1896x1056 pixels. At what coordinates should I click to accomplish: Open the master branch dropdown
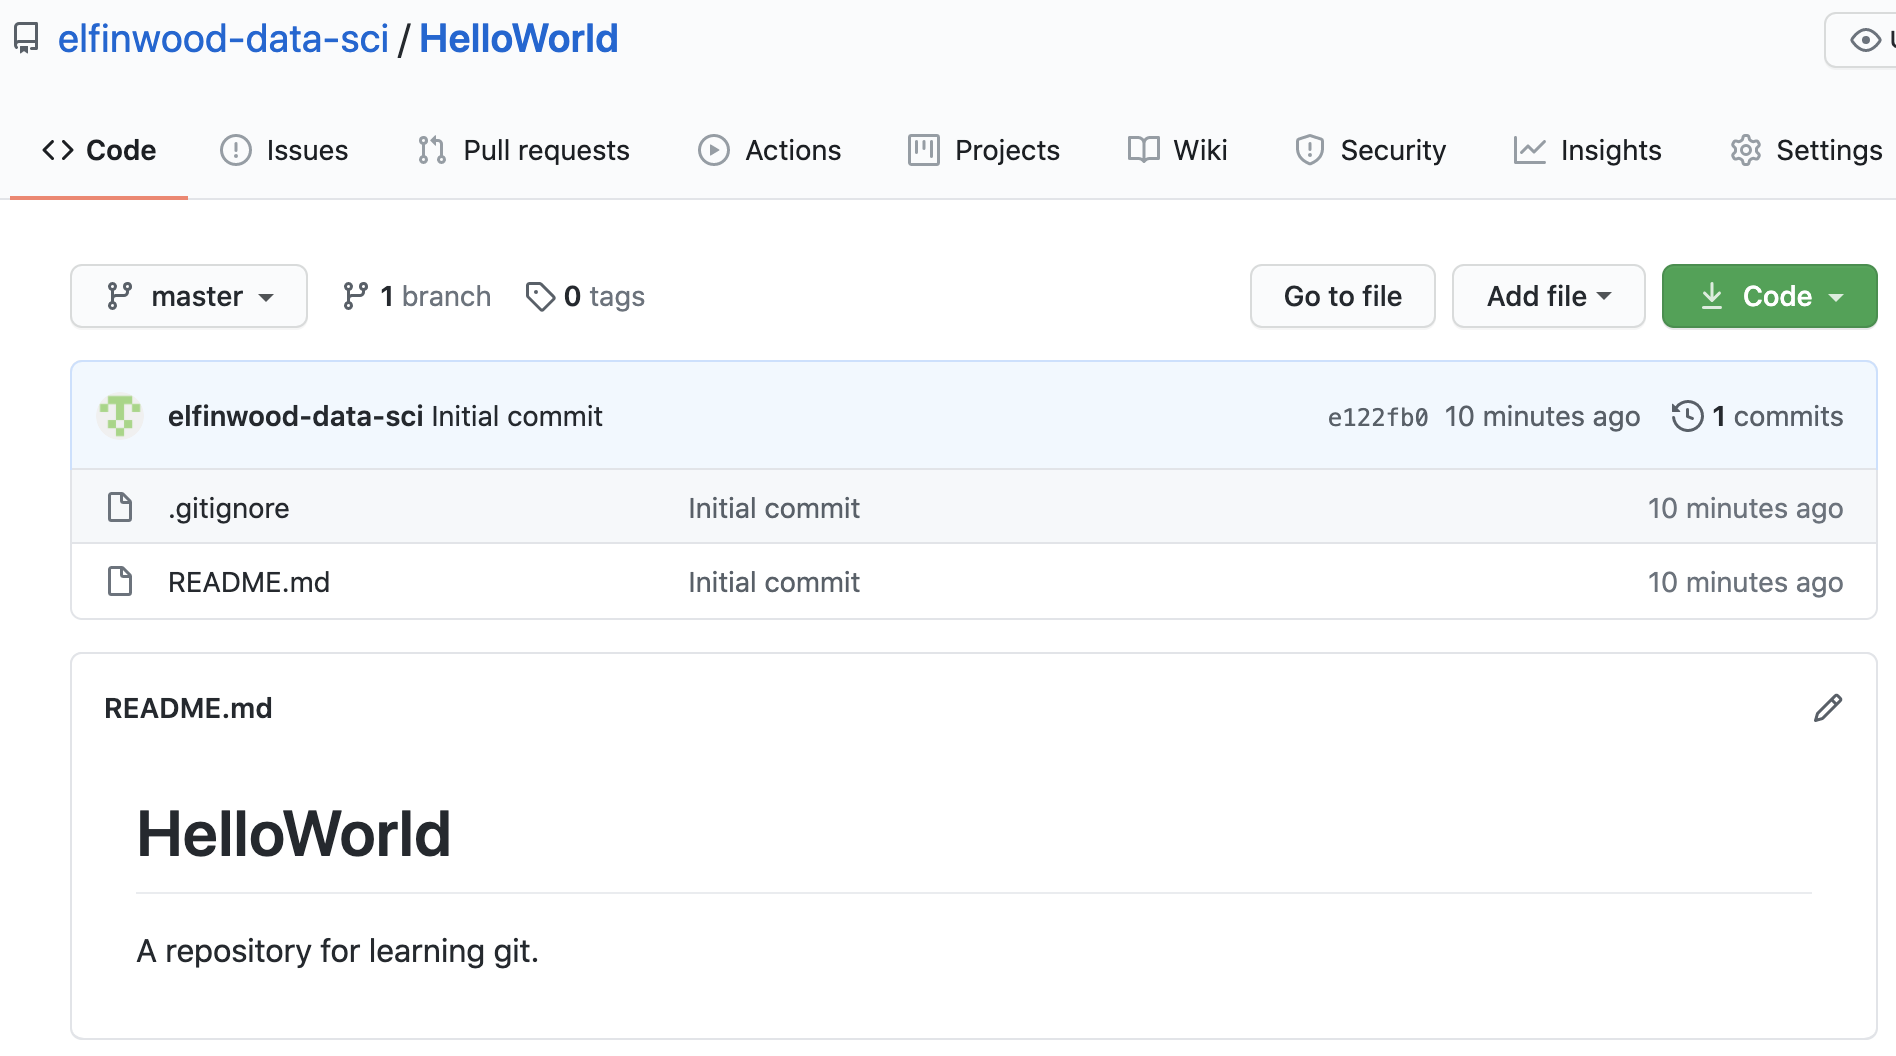(189, 296)
